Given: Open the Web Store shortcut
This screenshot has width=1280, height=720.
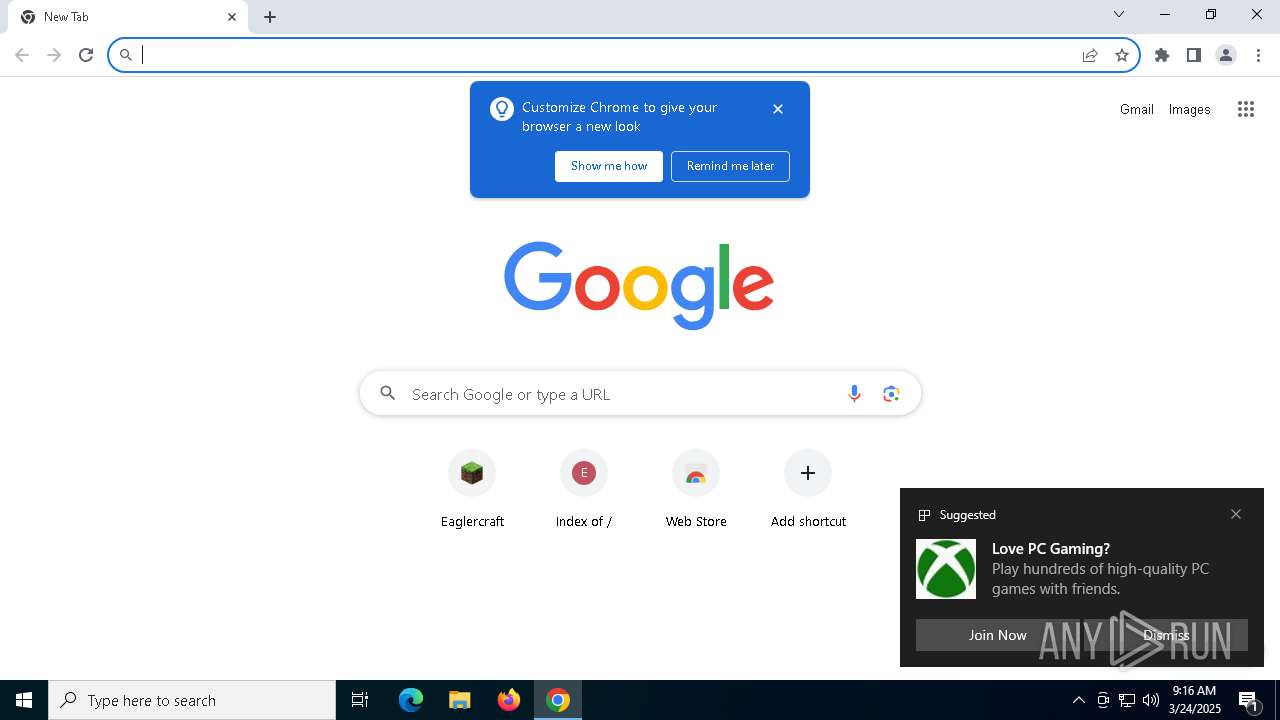Looking at the screenshot, I should [696, 491].
